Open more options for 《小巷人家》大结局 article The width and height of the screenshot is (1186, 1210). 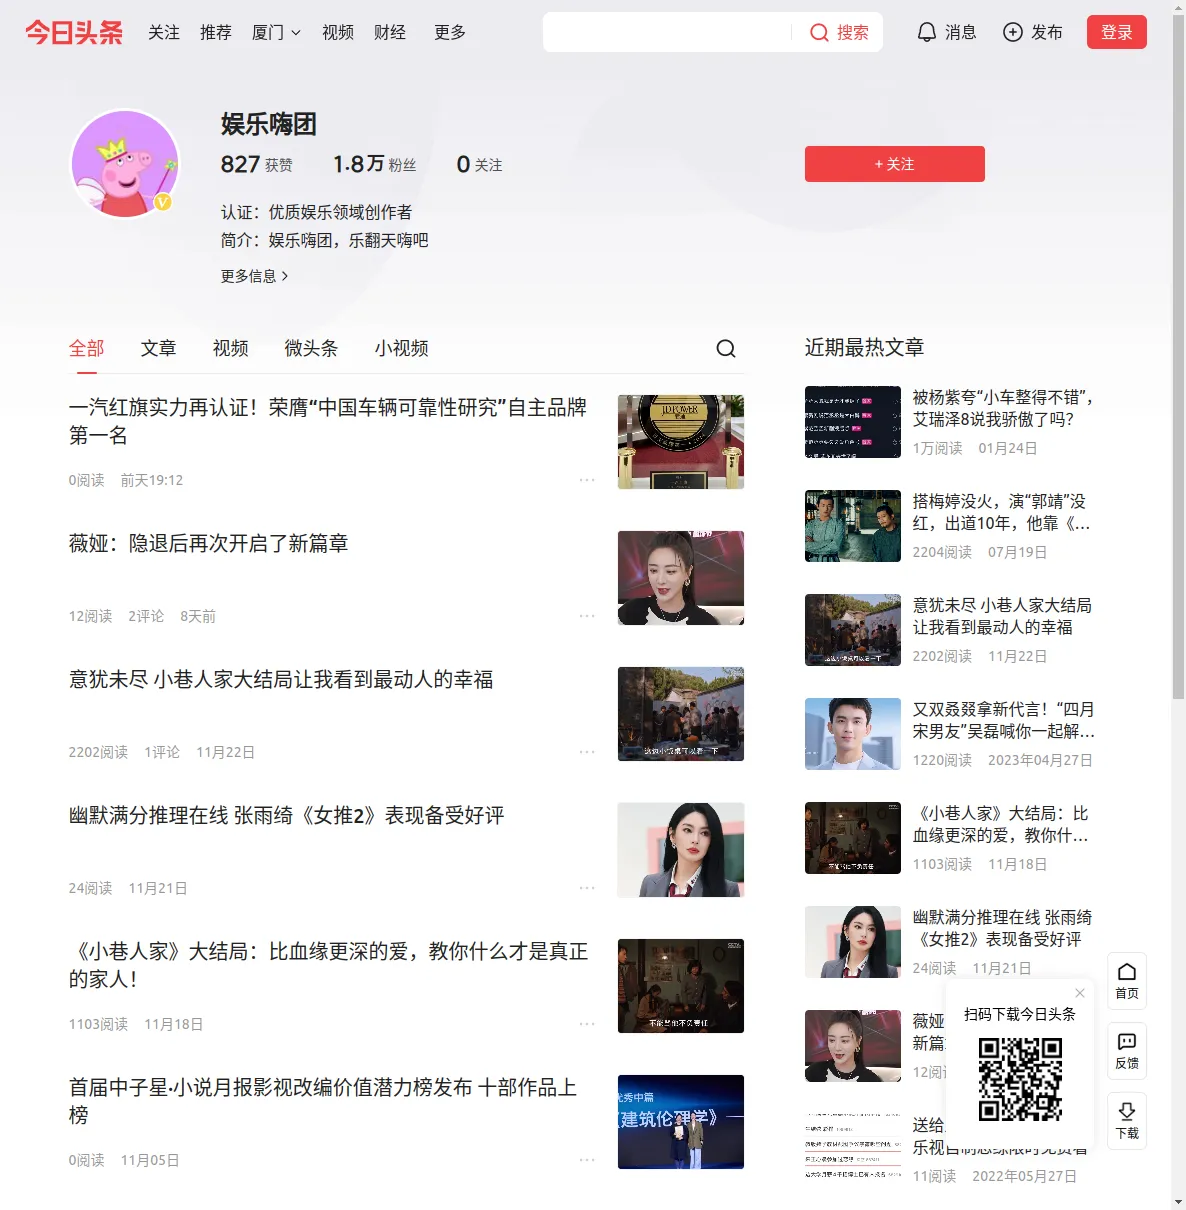[587, 1024]
